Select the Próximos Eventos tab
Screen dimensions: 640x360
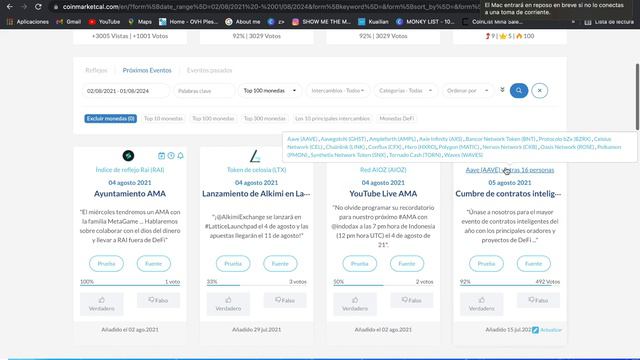pos(147,70)
